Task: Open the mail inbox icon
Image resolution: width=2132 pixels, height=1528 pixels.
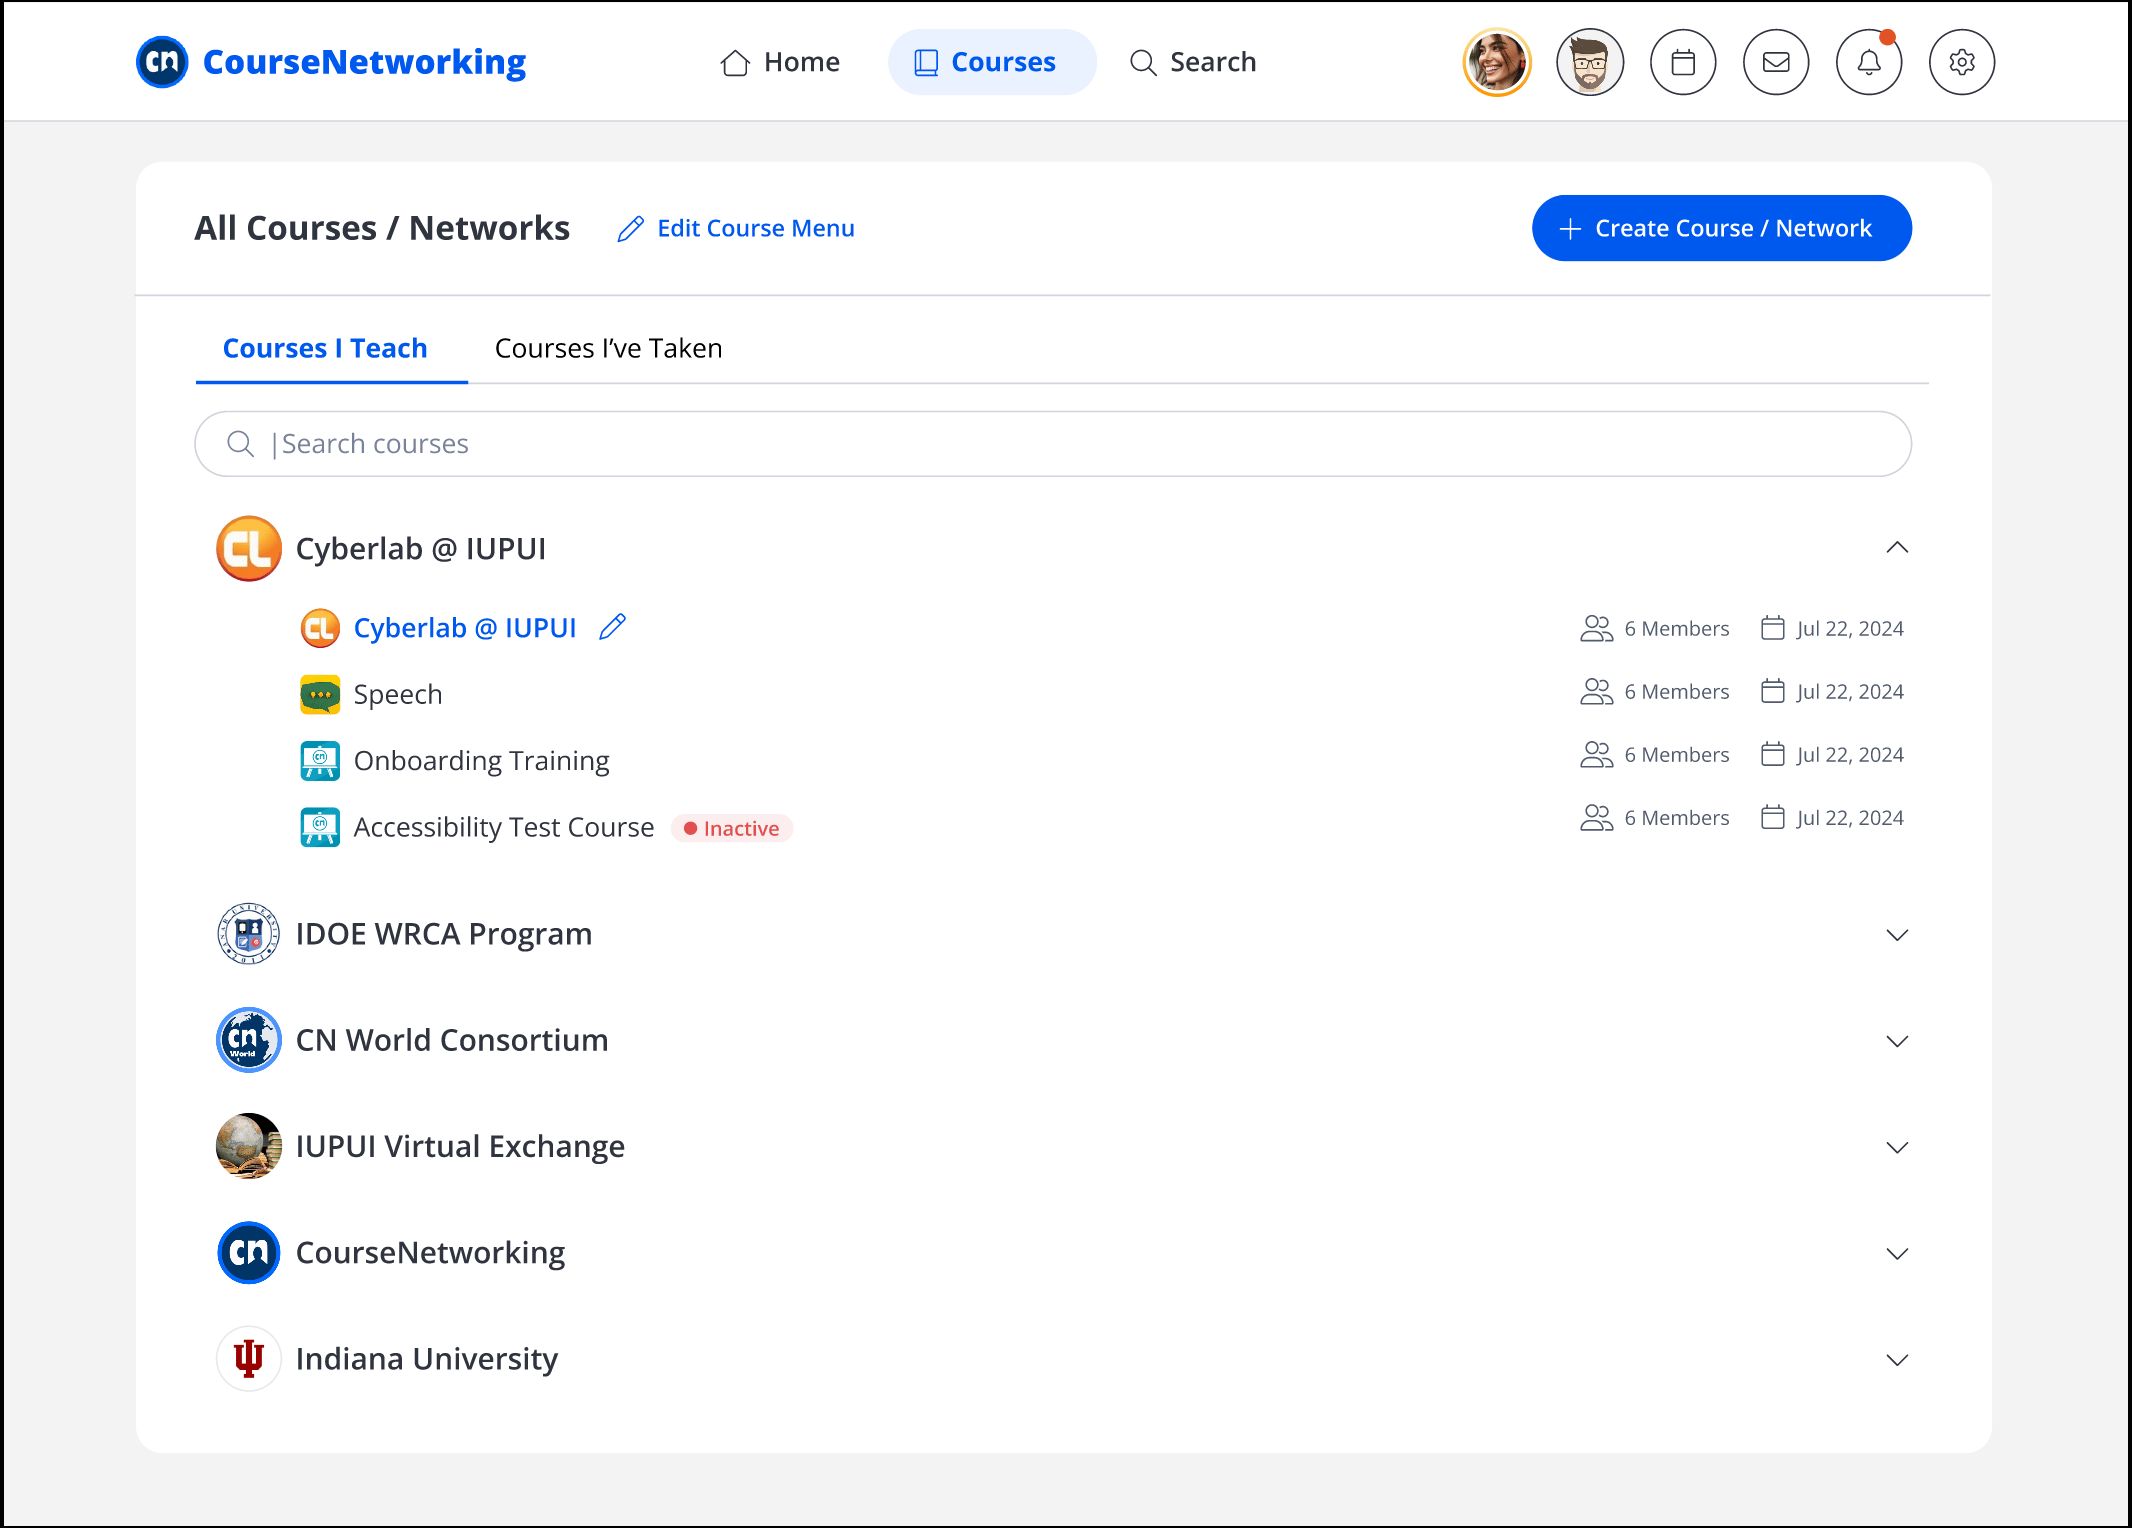Action: click(1776, 62)
